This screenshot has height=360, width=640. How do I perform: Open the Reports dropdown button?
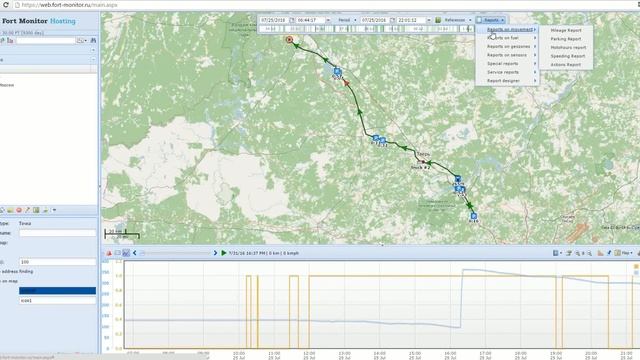point(491,20)
